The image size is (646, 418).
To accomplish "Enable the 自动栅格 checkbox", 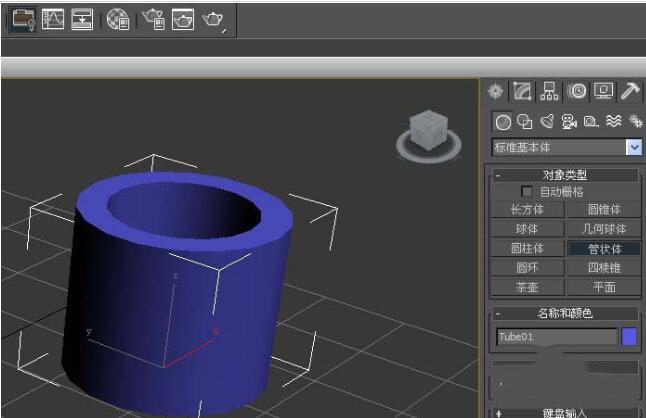I will [527, 191].
